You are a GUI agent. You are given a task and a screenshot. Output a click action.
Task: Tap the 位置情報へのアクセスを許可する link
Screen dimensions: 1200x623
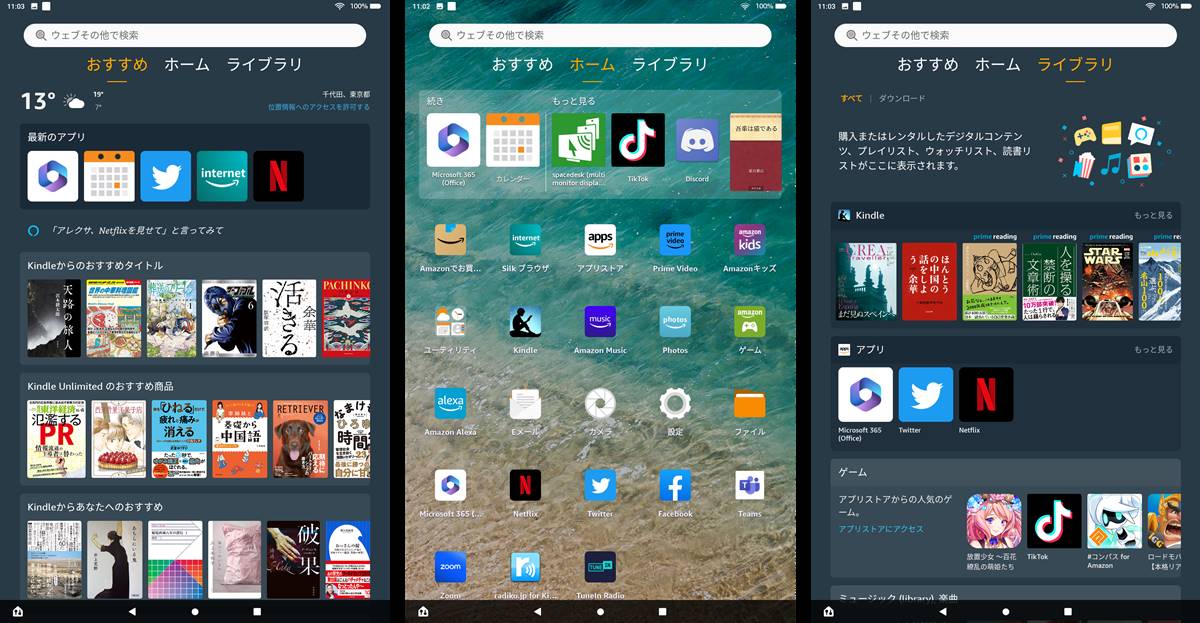click(318, 107)
